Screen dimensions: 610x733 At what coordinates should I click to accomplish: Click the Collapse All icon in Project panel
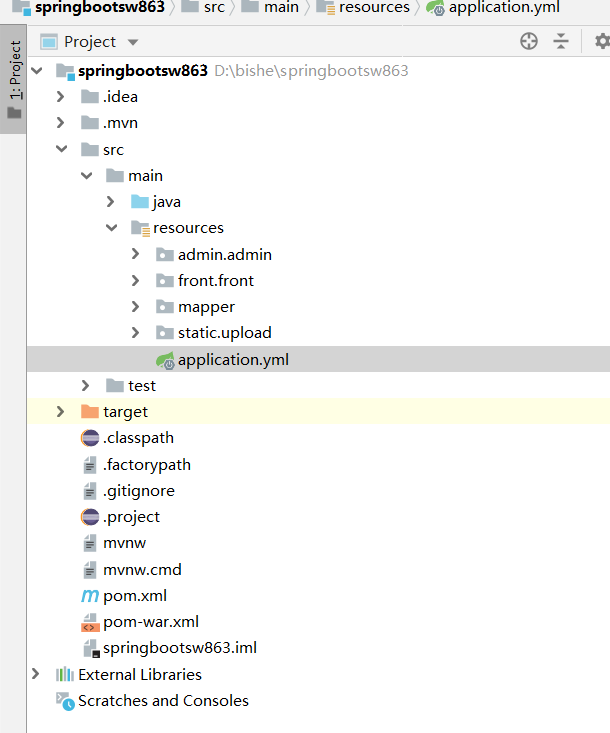561,41
